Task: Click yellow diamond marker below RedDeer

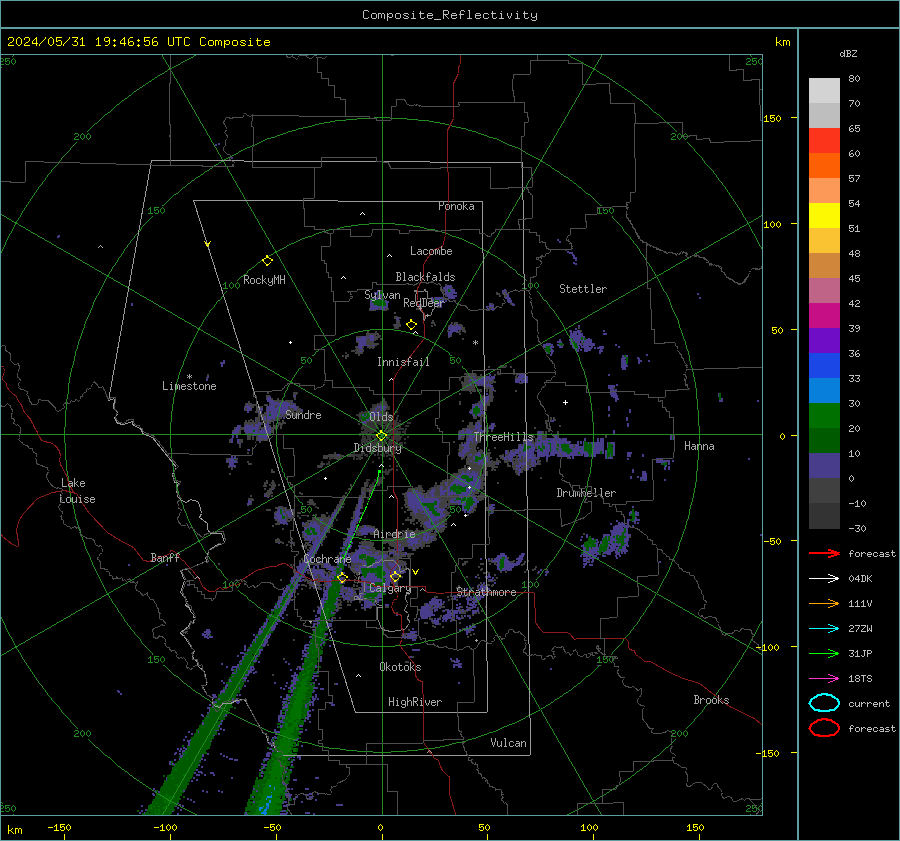Action: pos(412,325)
